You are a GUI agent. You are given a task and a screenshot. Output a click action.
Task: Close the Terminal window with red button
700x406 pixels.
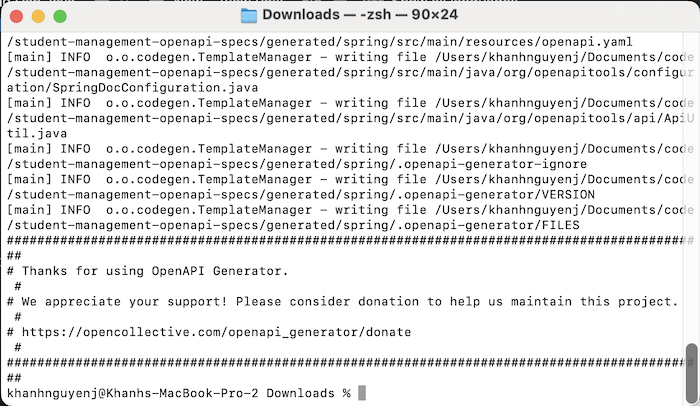[x=17, y=17]
